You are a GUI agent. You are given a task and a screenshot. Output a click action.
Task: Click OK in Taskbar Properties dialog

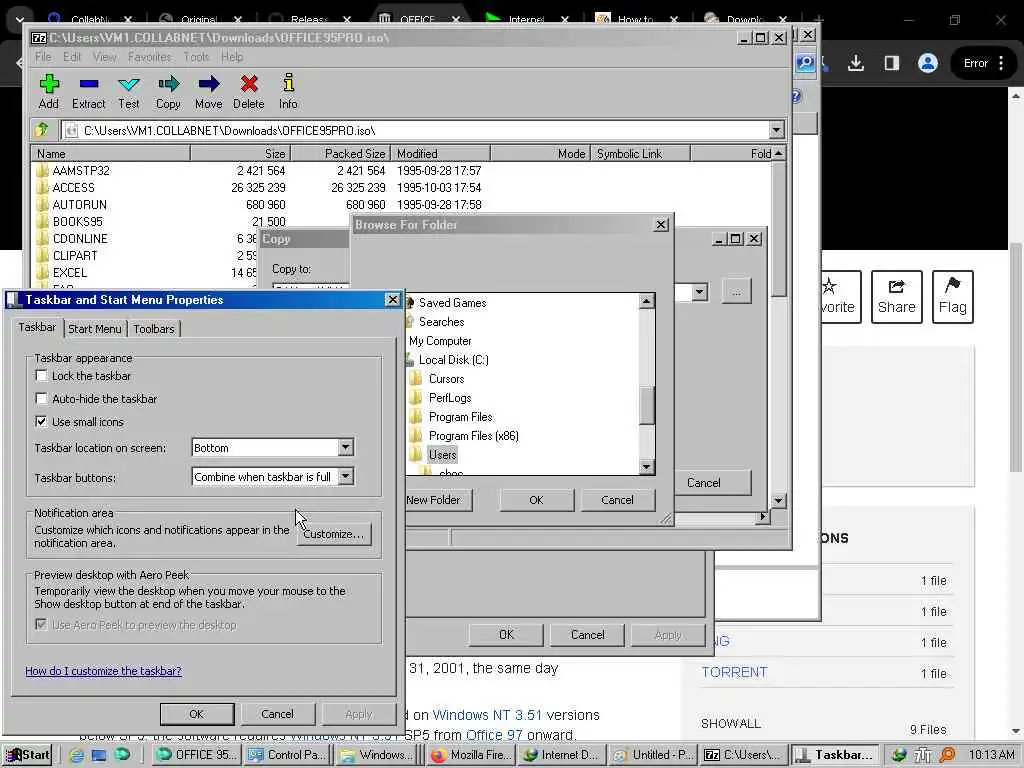(197, 714)
